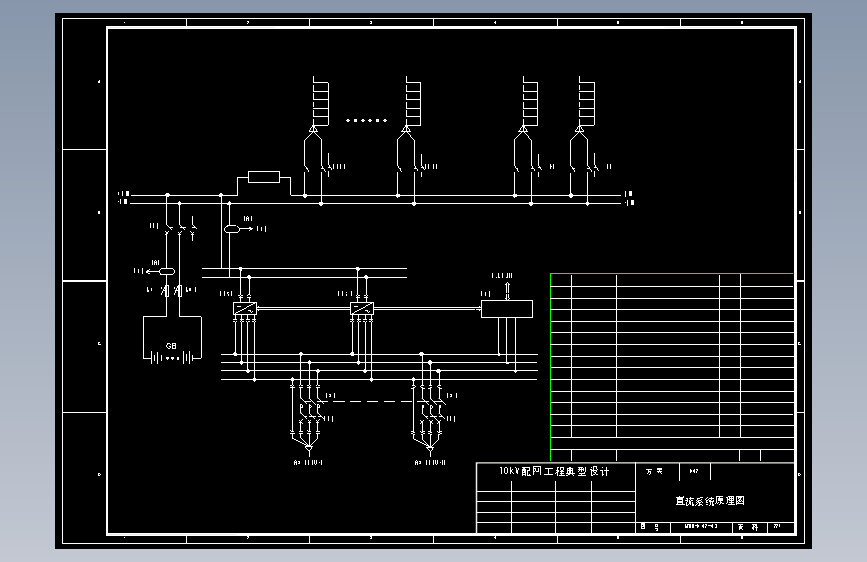Select the rectangular resistor symbol on the upper bus
The width and height of the screenshot is (867, 562).
click(264, 177)
